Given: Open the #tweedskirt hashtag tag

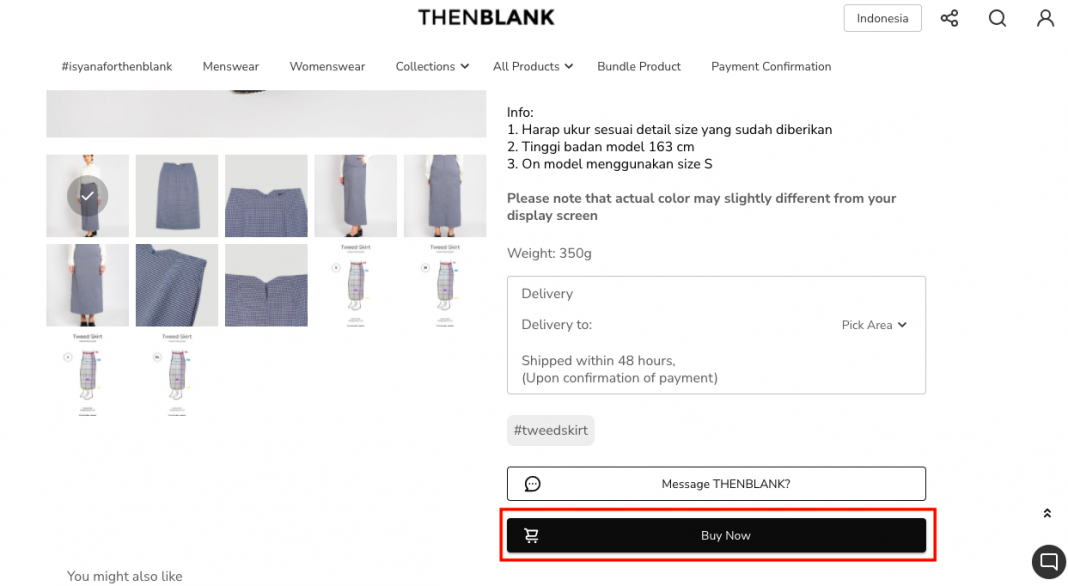Looking at the screenshot, I should pyautogui.click(x=550, y=431).
